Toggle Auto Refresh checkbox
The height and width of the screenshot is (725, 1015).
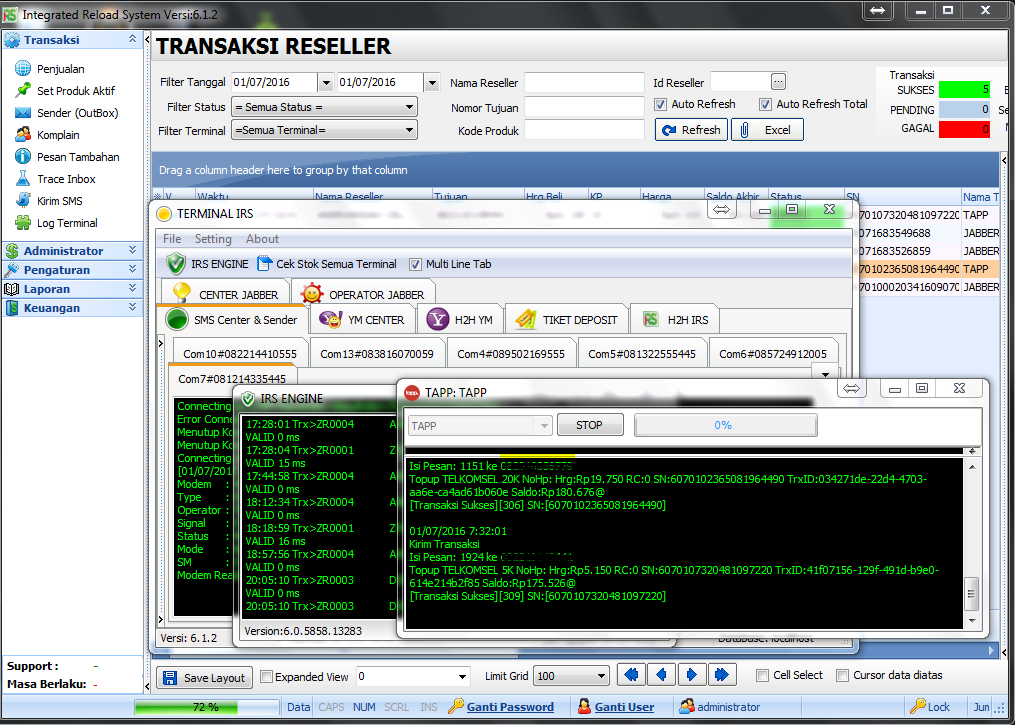(x=660, y=104)
